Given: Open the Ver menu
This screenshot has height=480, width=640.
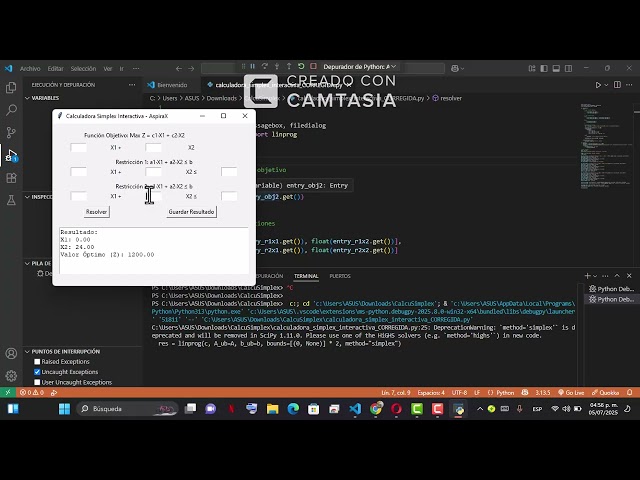Looking at the screenshot, I should (108, 69).
